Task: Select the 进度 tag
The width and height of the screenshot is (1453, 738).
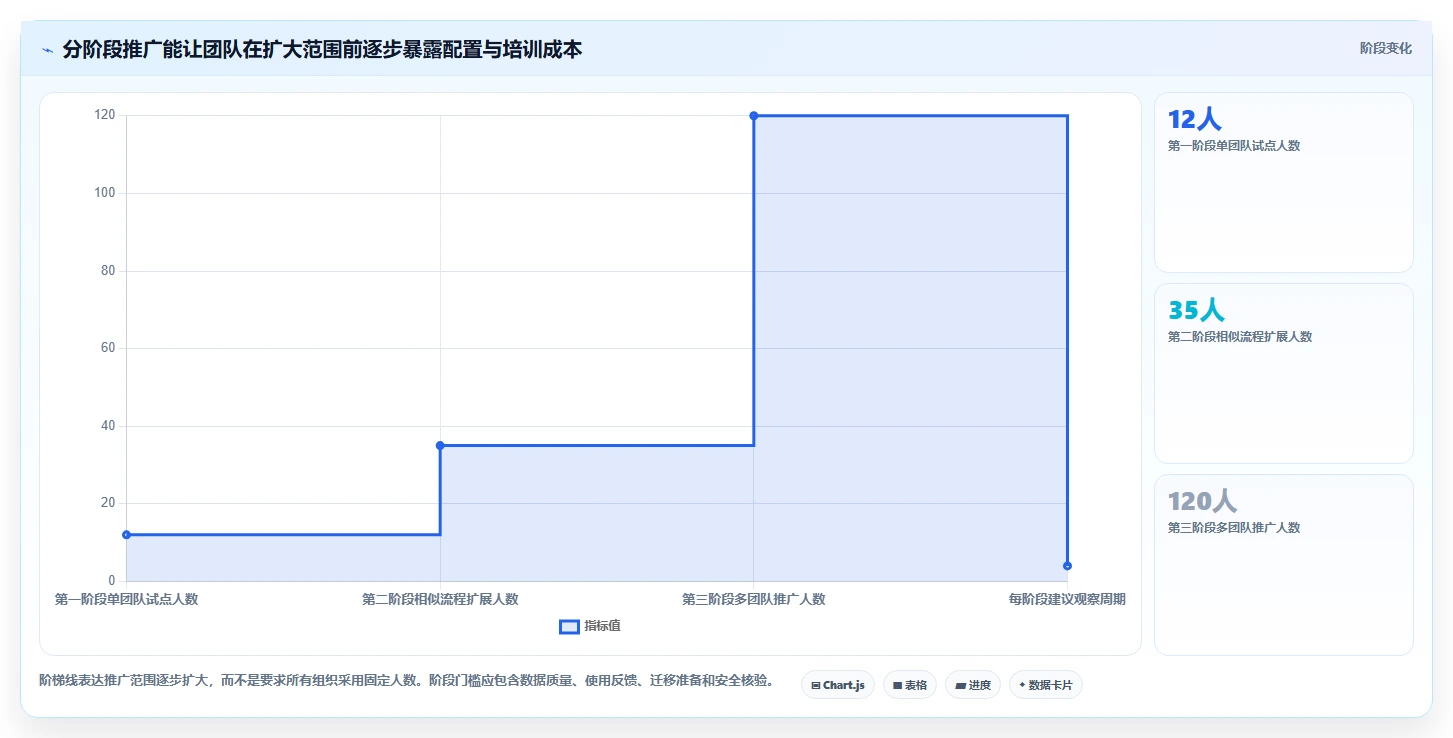Action: coord(972,685)
